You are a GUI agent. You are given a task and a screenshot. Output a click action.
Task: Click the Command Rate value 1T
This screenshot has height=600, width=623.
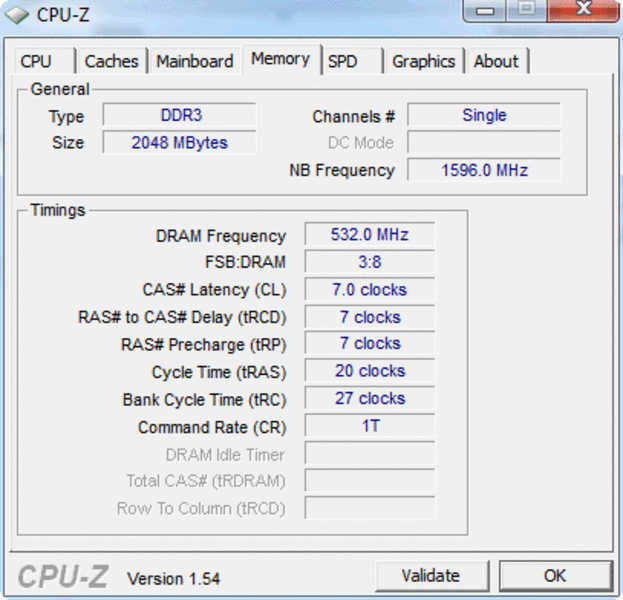click(370, 426)
